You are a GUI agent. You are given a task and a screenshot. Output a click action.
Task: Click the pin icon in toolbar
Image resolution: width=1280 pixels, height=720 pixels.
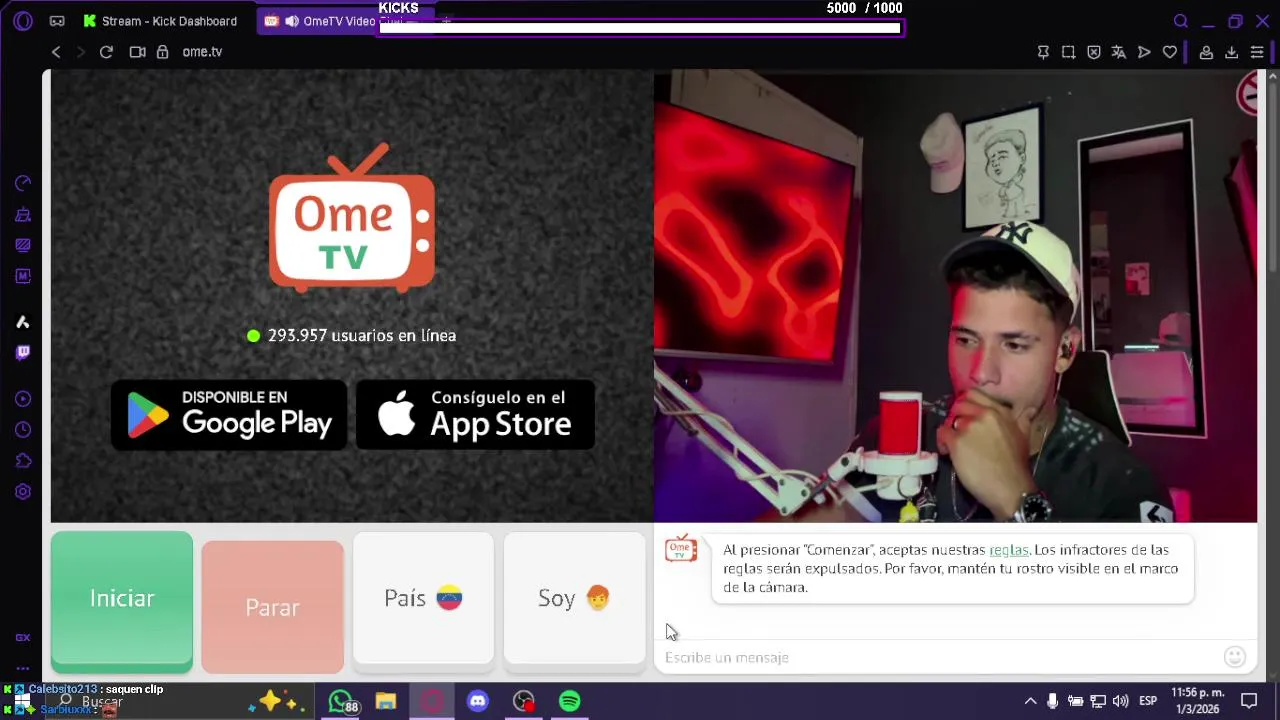(x=1043, y=52)
